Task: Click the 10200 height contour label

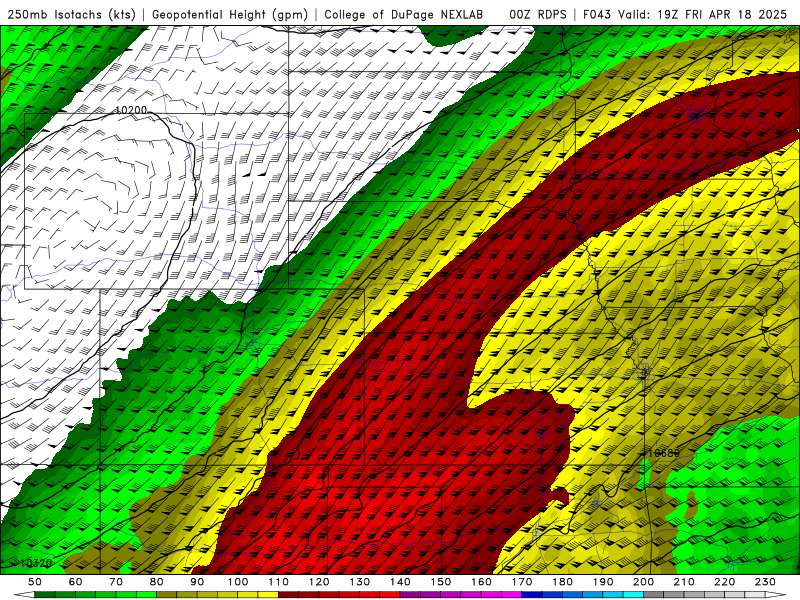Action: (x=131, y=110)
